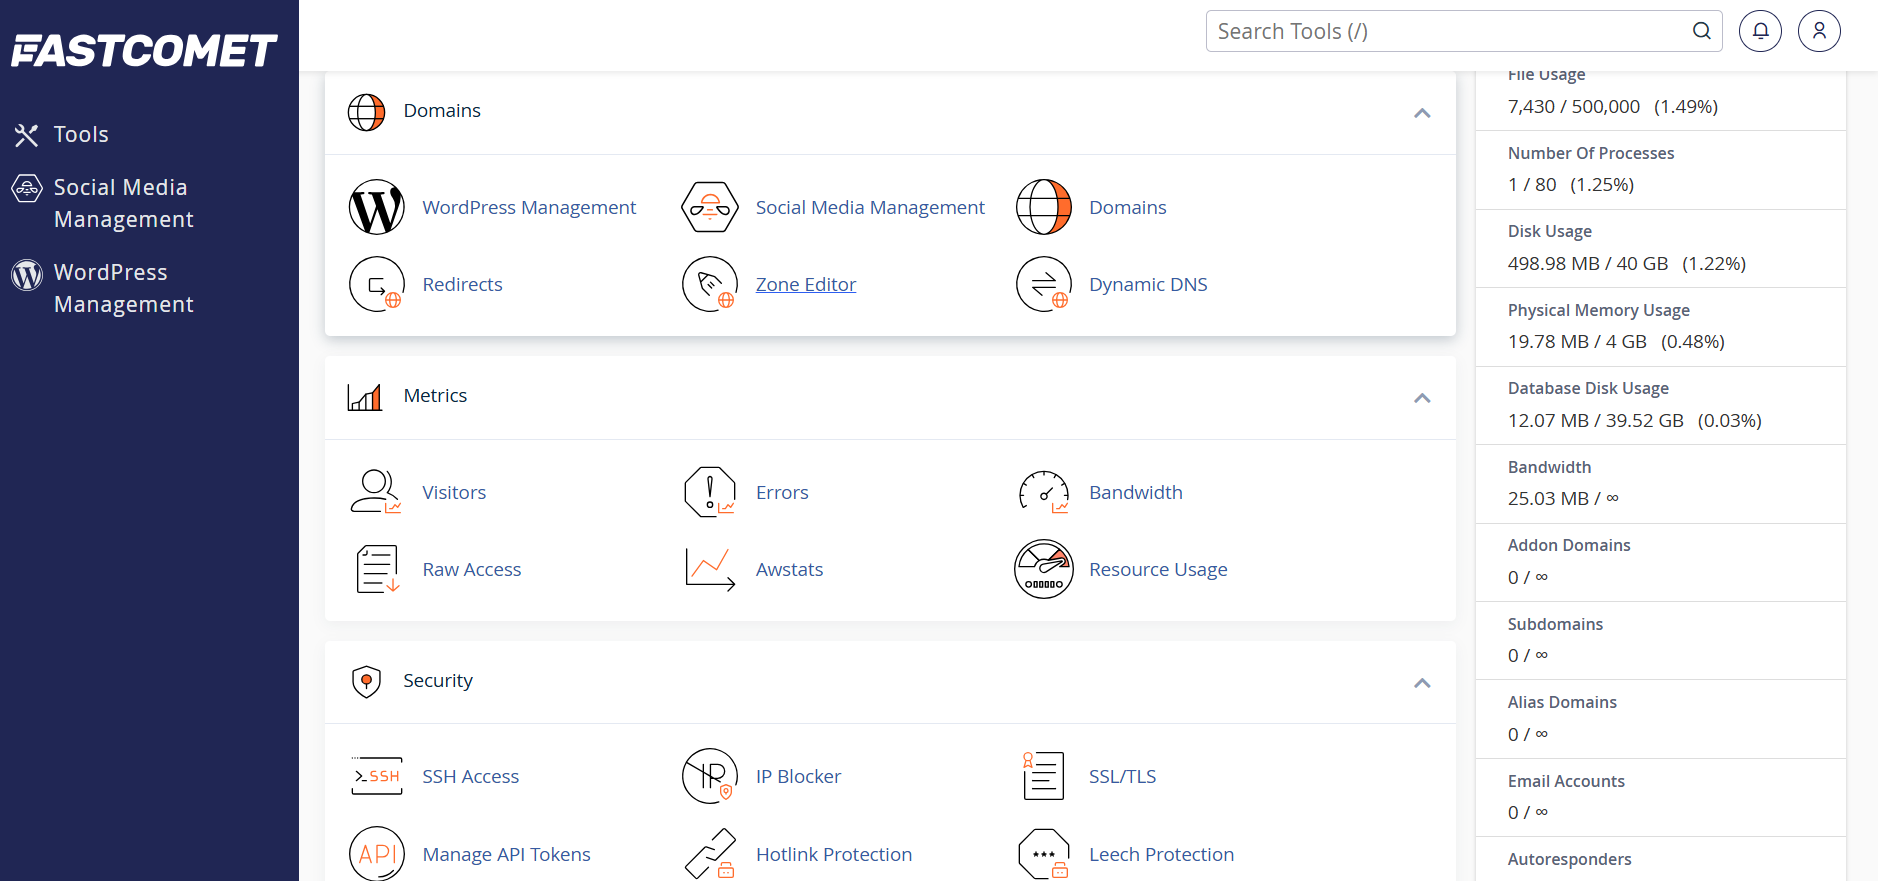This screenshot has width=1878, height=881.
Task: Focus the Search Tools input field
Action: click(1464, 31)
